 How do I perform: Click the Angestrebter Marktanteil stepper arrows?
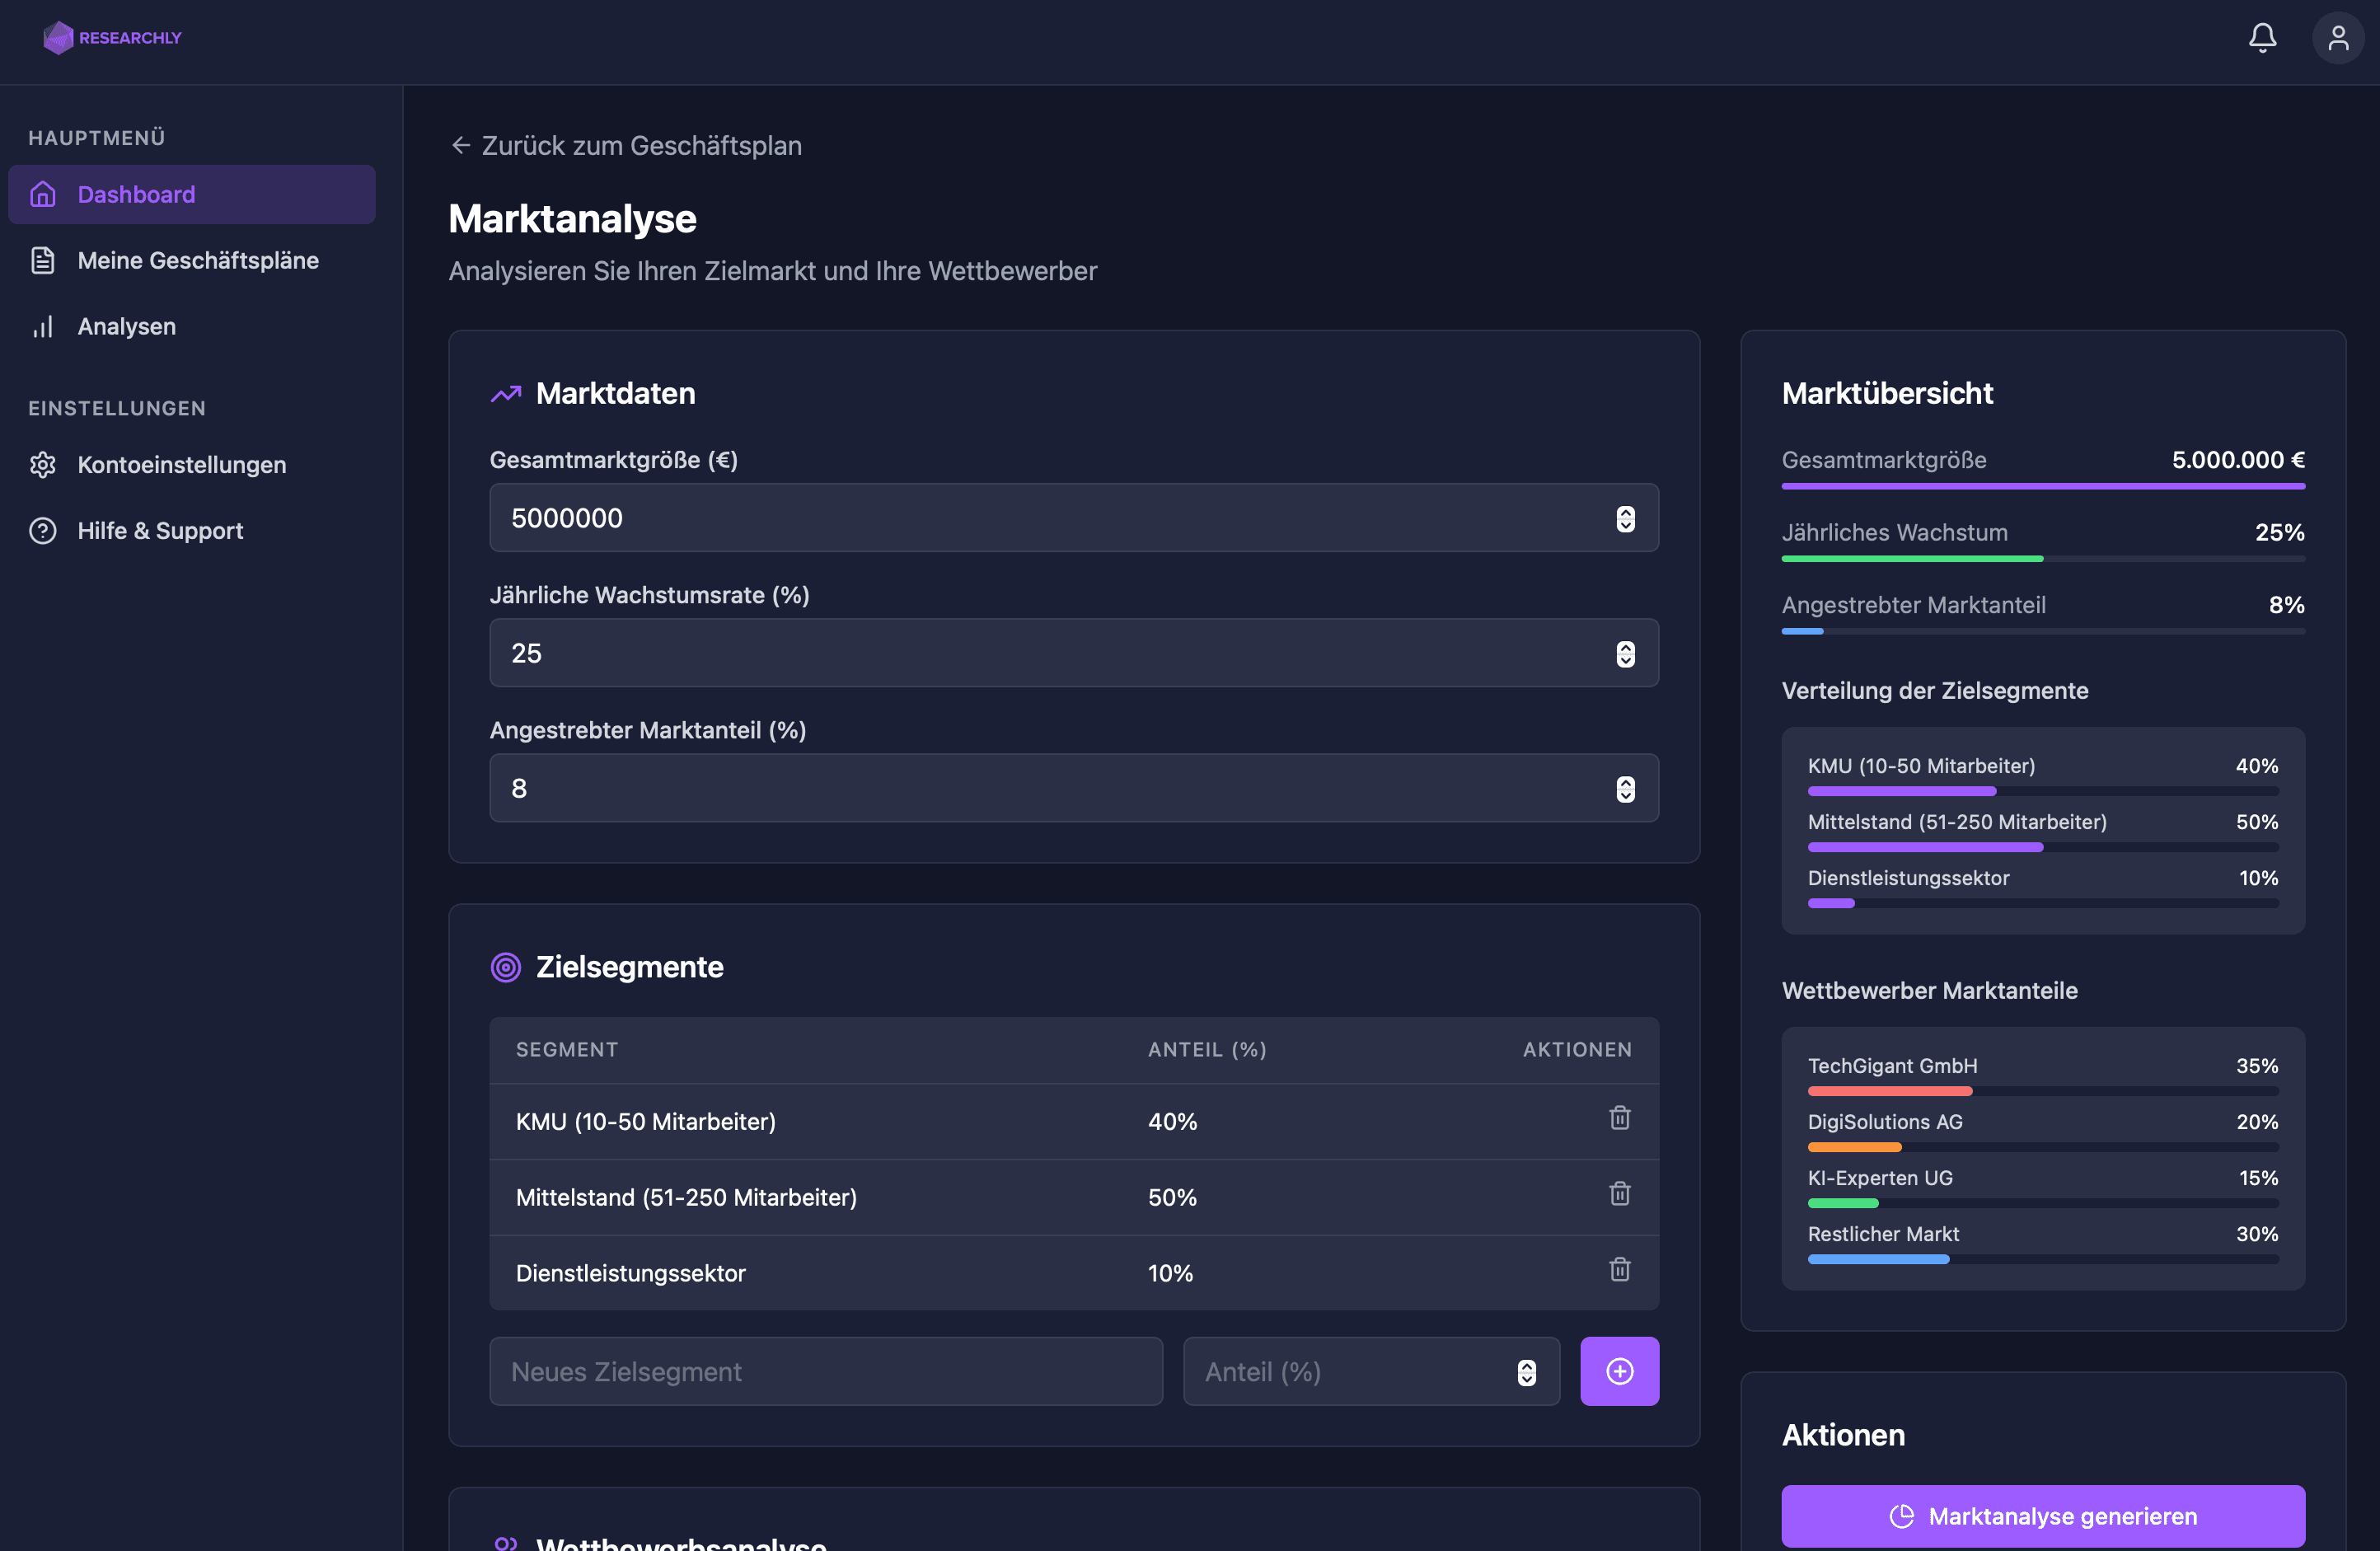pyautogui.click(x=1625, y=789)
